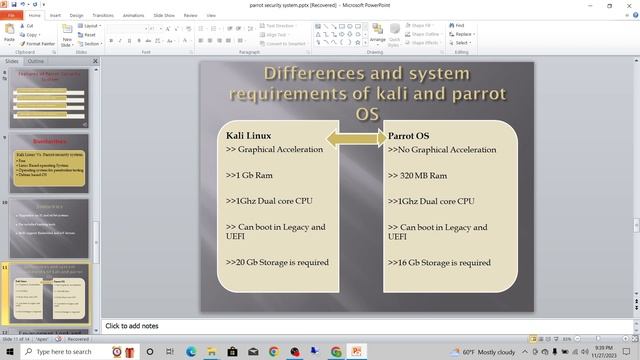Screen dimensions: 640x360
Task: Open the Shape Effects dropdown
Action: [423, 43]
